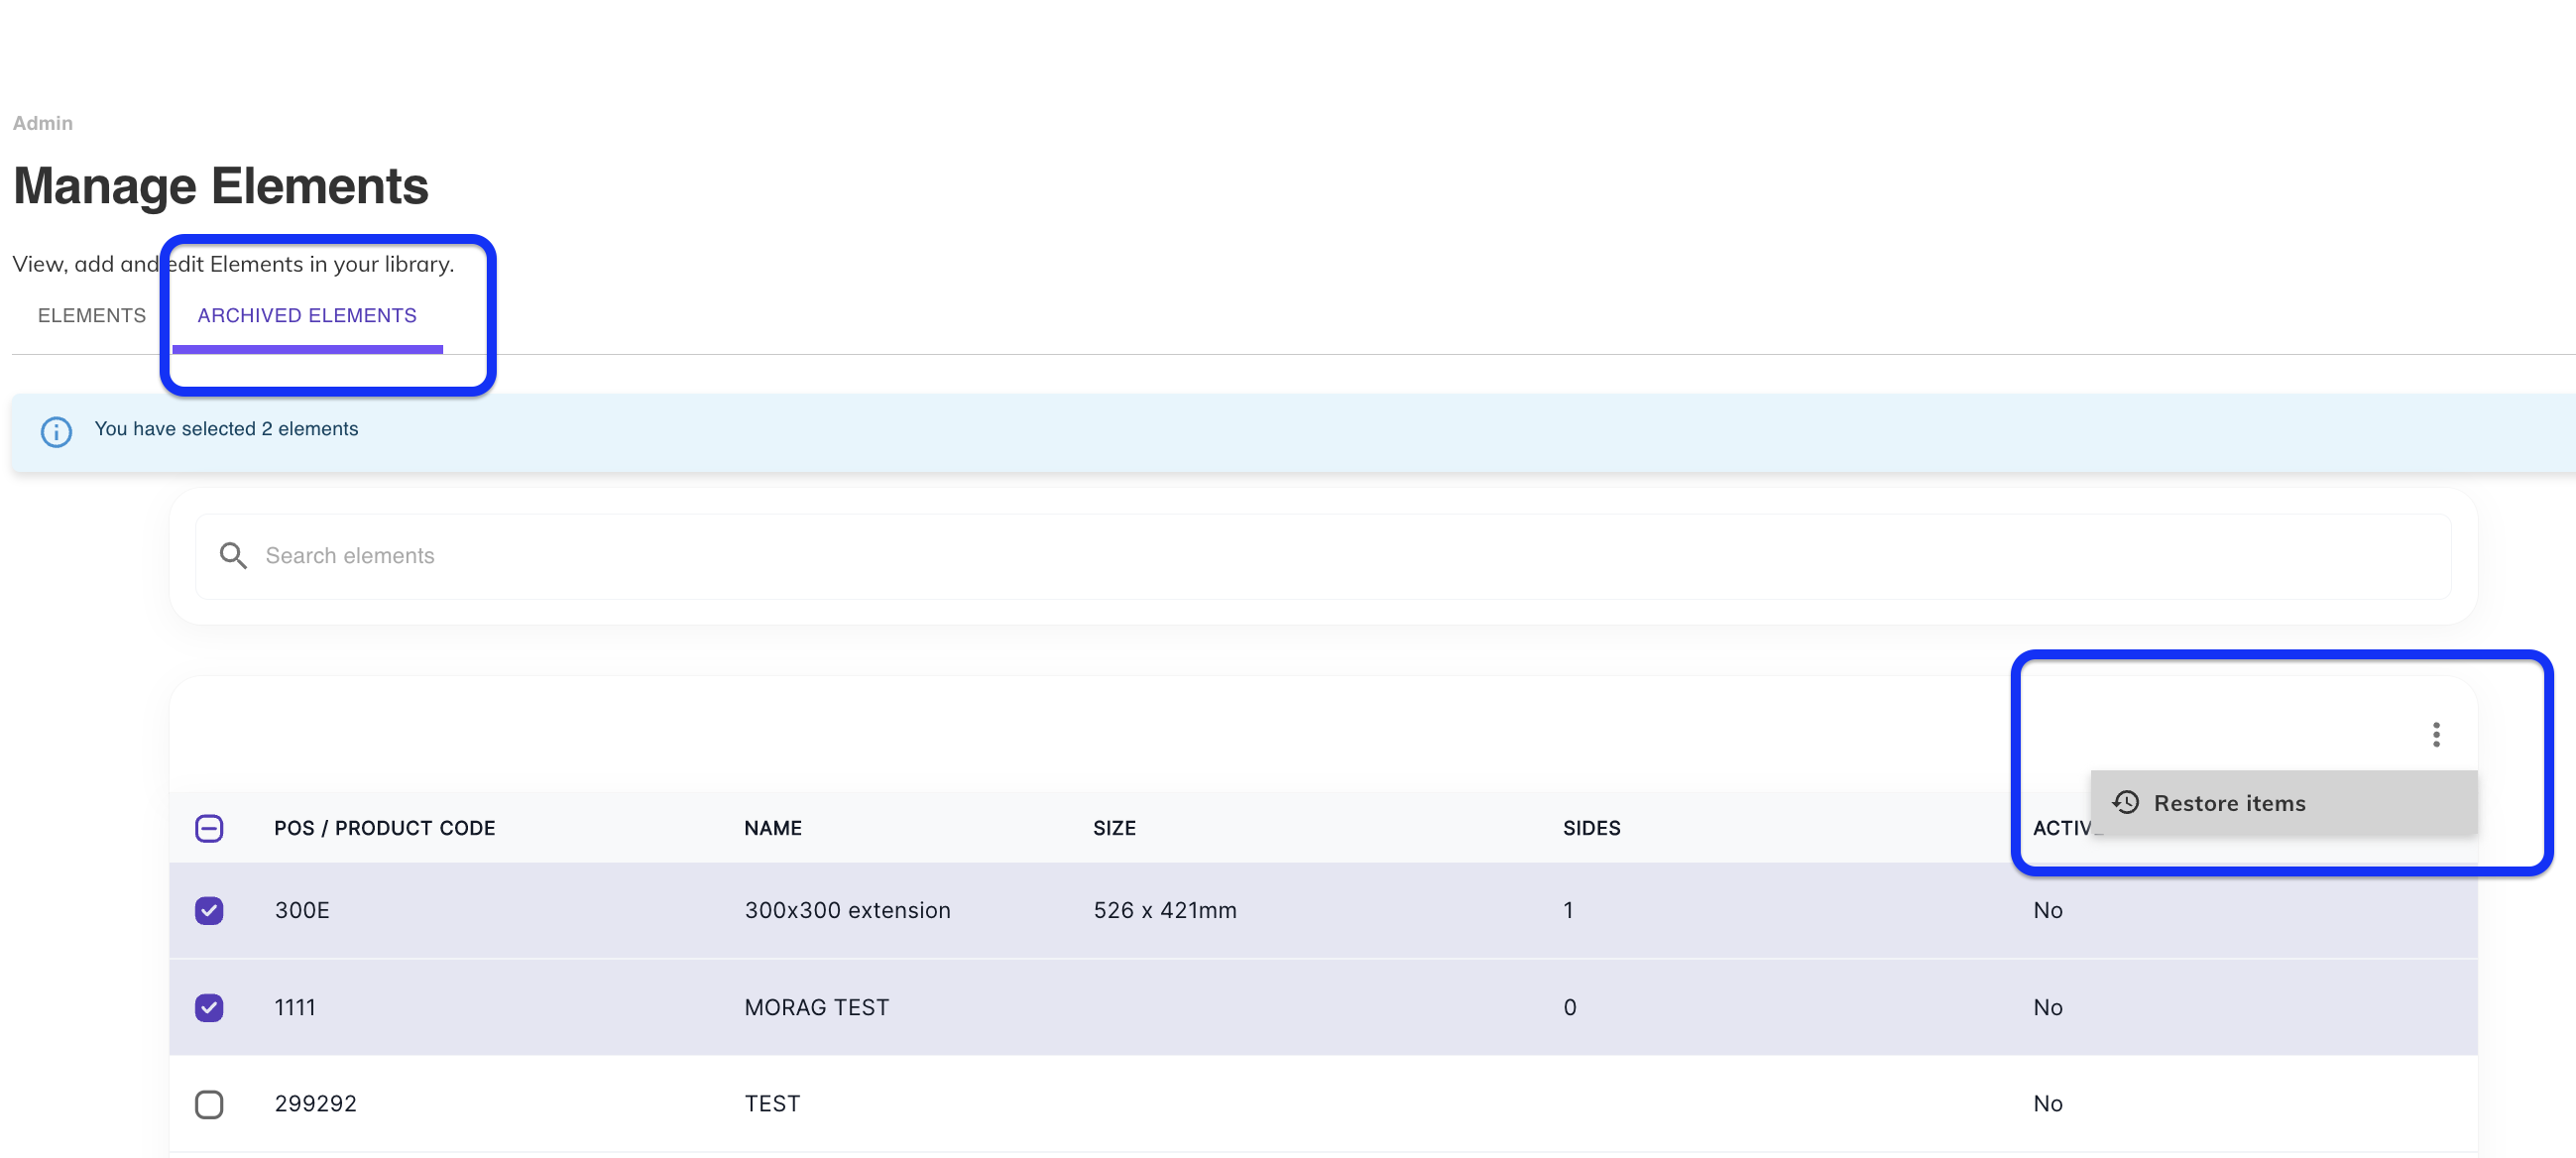This screenshot has height=1158, width=2576.
Task: Click the restore history clock icon
Action: [x=2126, y=803]
